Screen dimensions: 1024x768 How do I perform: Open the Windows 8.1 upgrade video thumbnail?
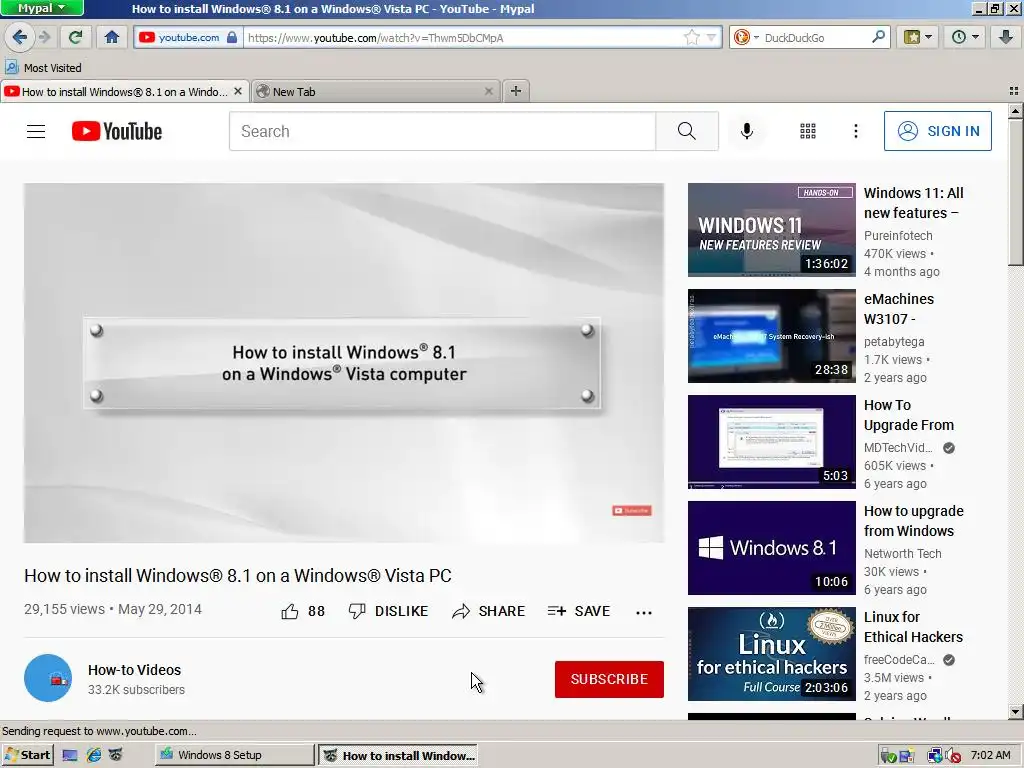771,548
